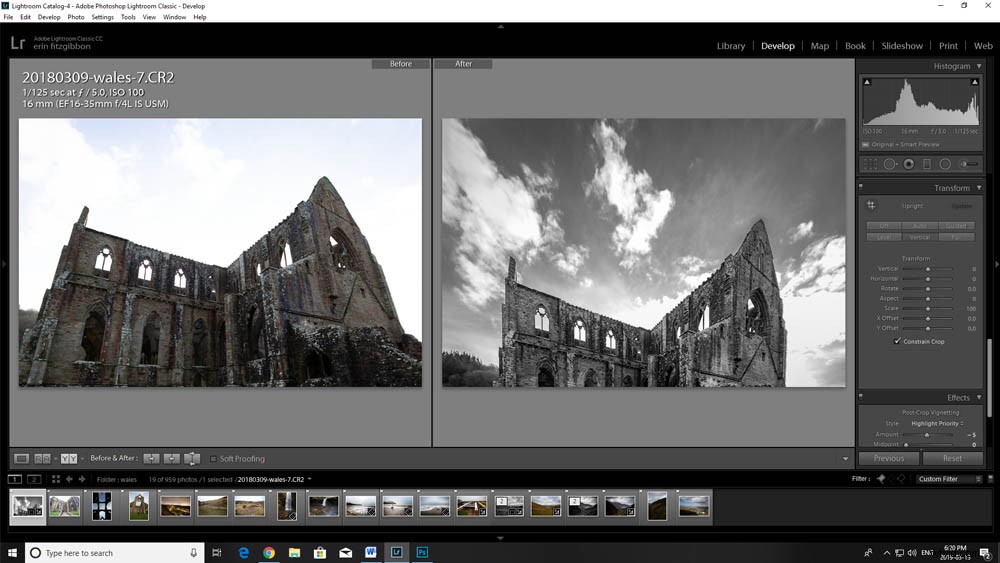Uncheck Constrain Crop checkbox
This screenshot has height=563, width=1000.
897,341
